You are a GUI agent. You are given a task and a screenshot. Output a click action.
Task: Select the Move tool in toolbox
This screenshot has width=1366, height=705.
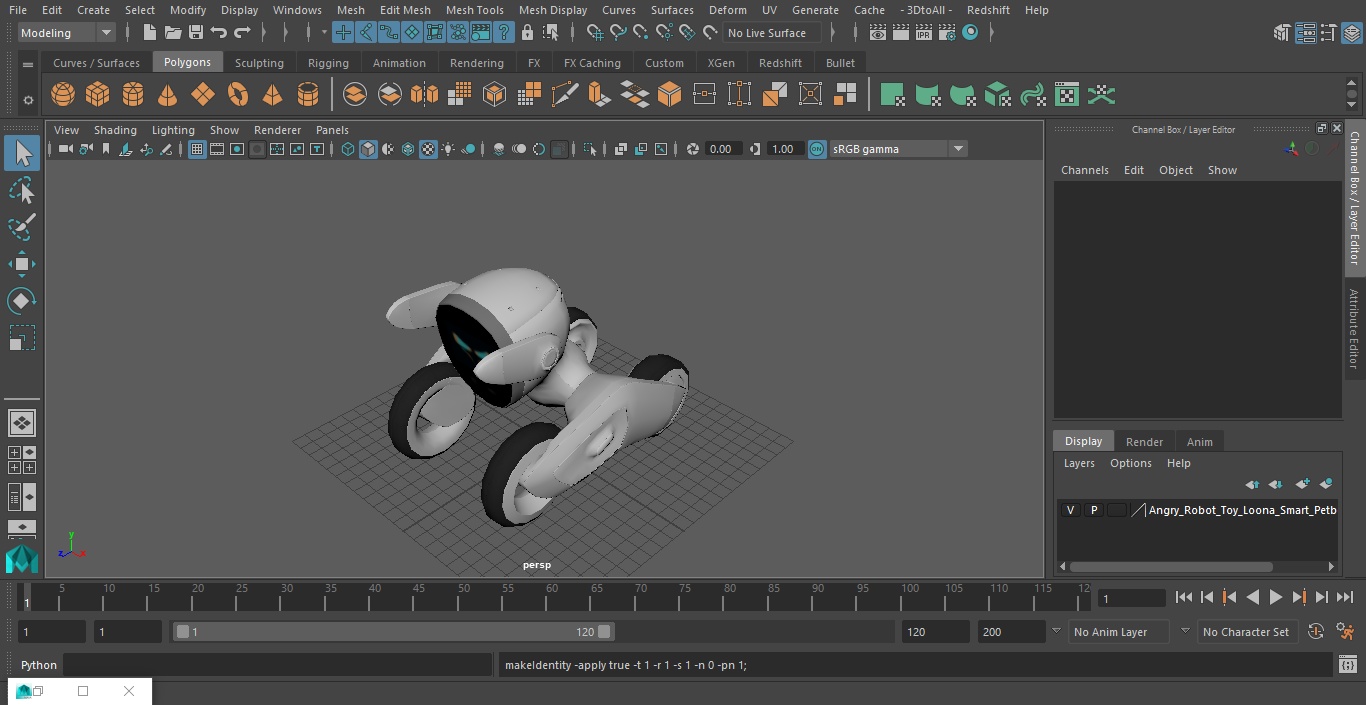click(22, 264)
